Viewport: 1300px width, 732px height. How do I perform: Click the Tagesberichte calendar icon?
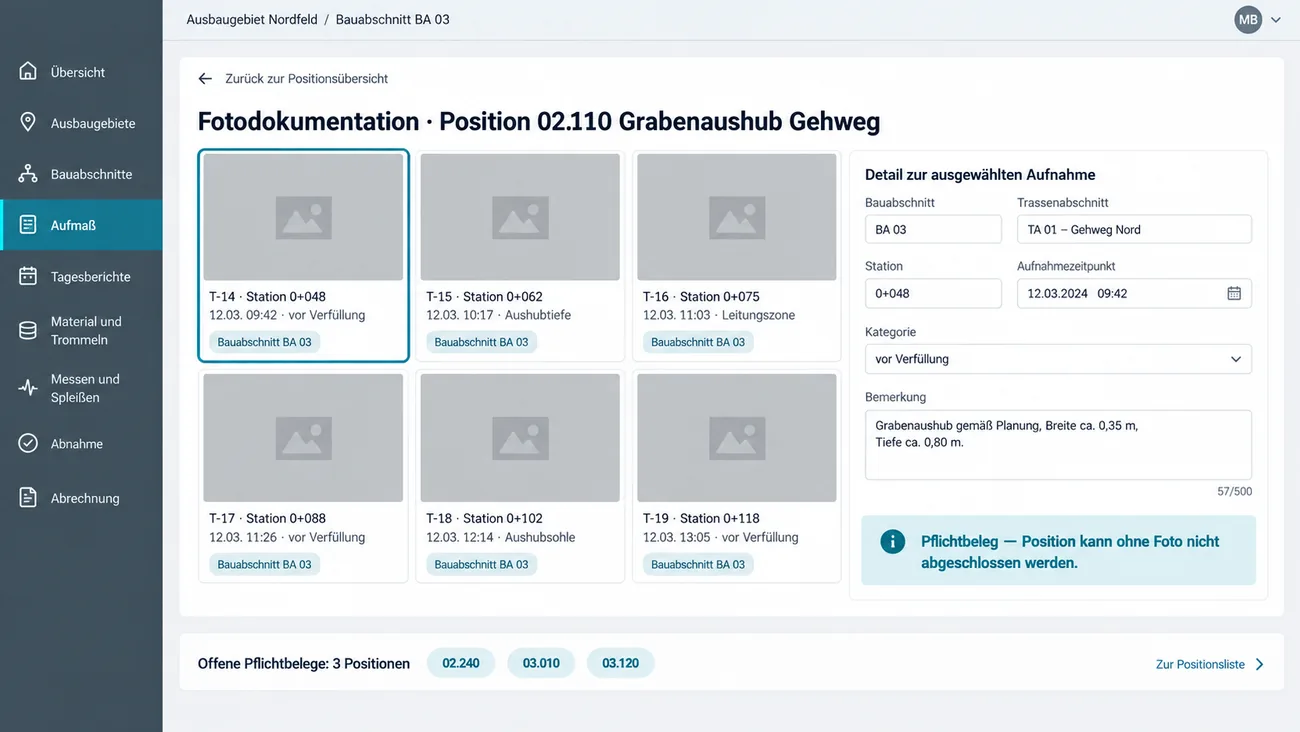point(28,276)
